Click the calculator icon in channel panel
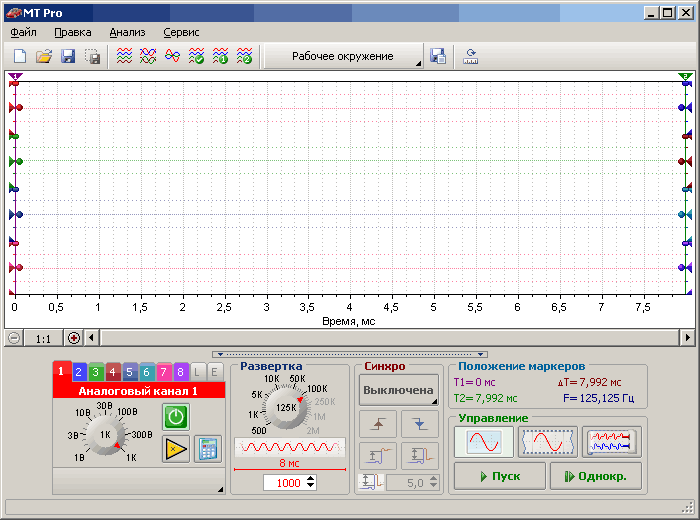 (207, 448)
